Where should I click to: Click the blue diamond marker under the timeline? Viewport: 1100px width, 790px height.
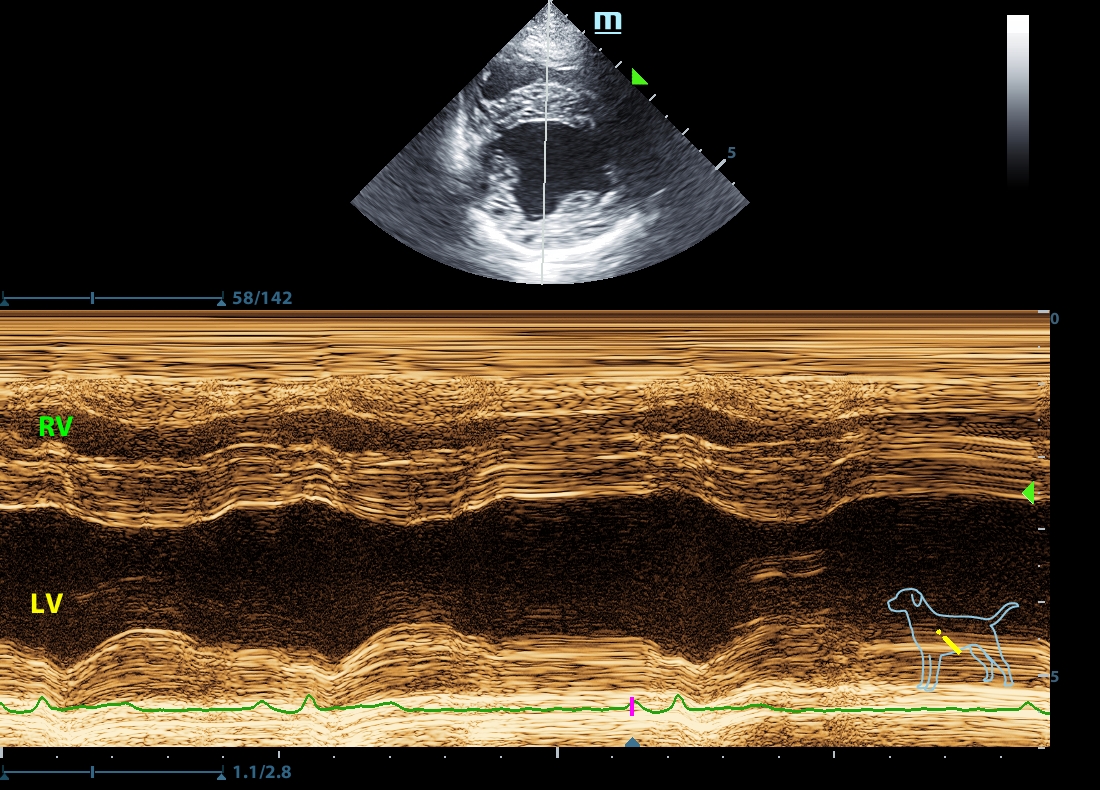pos(632,743)
